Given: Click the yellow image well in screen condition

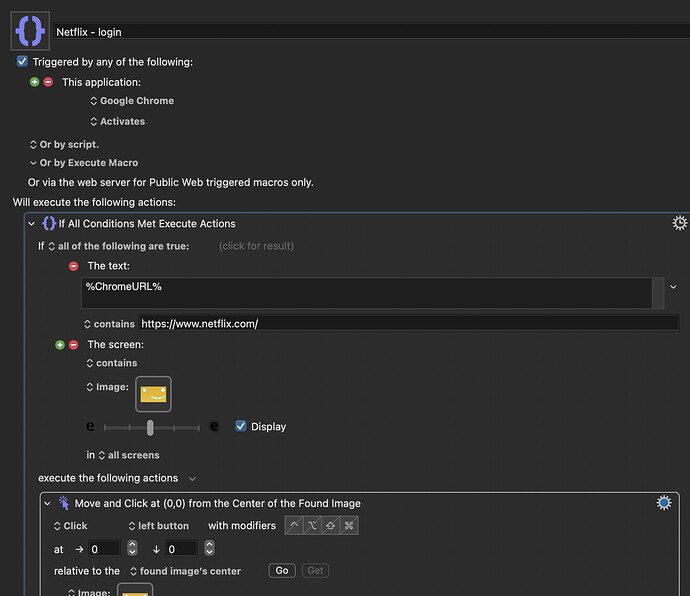Looking at the screenshot, I should point(153,394).
